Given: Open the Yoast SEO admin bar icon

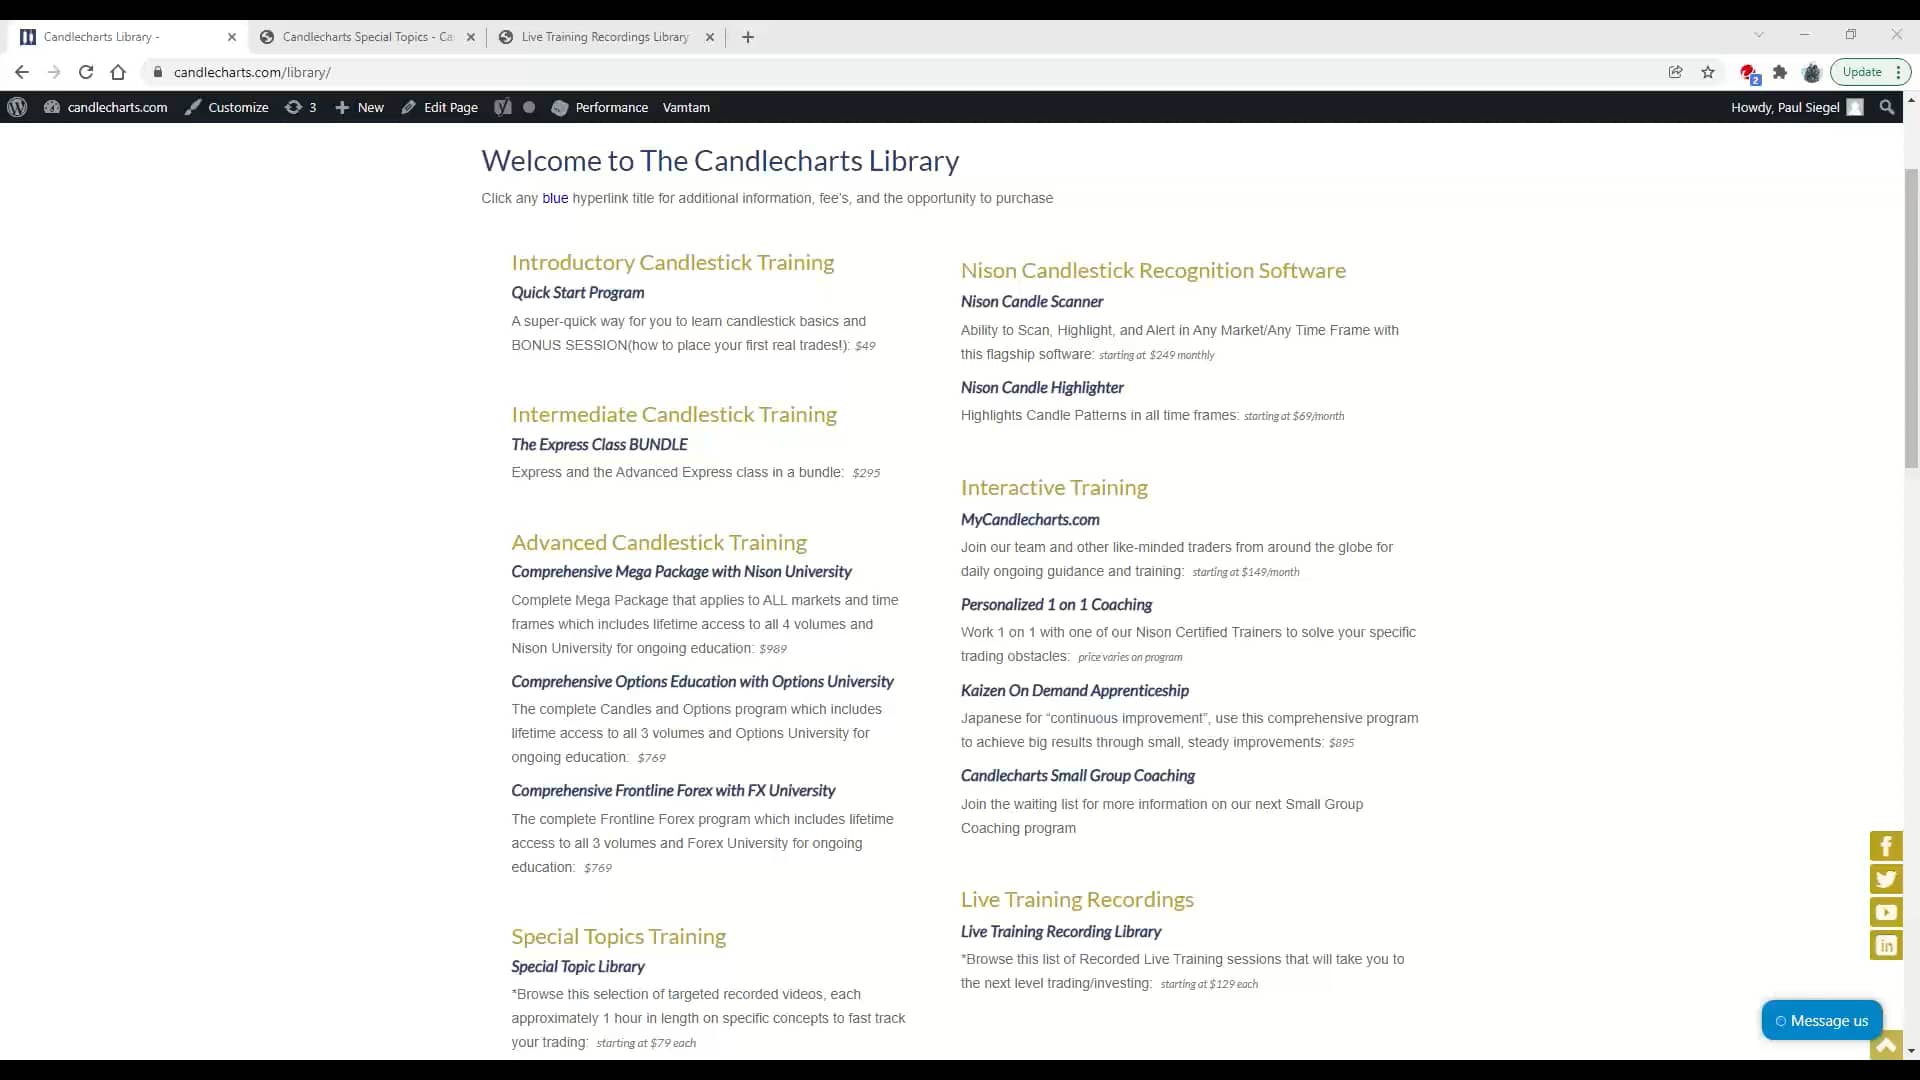Looking at the screenshot, I should point(503,107).
